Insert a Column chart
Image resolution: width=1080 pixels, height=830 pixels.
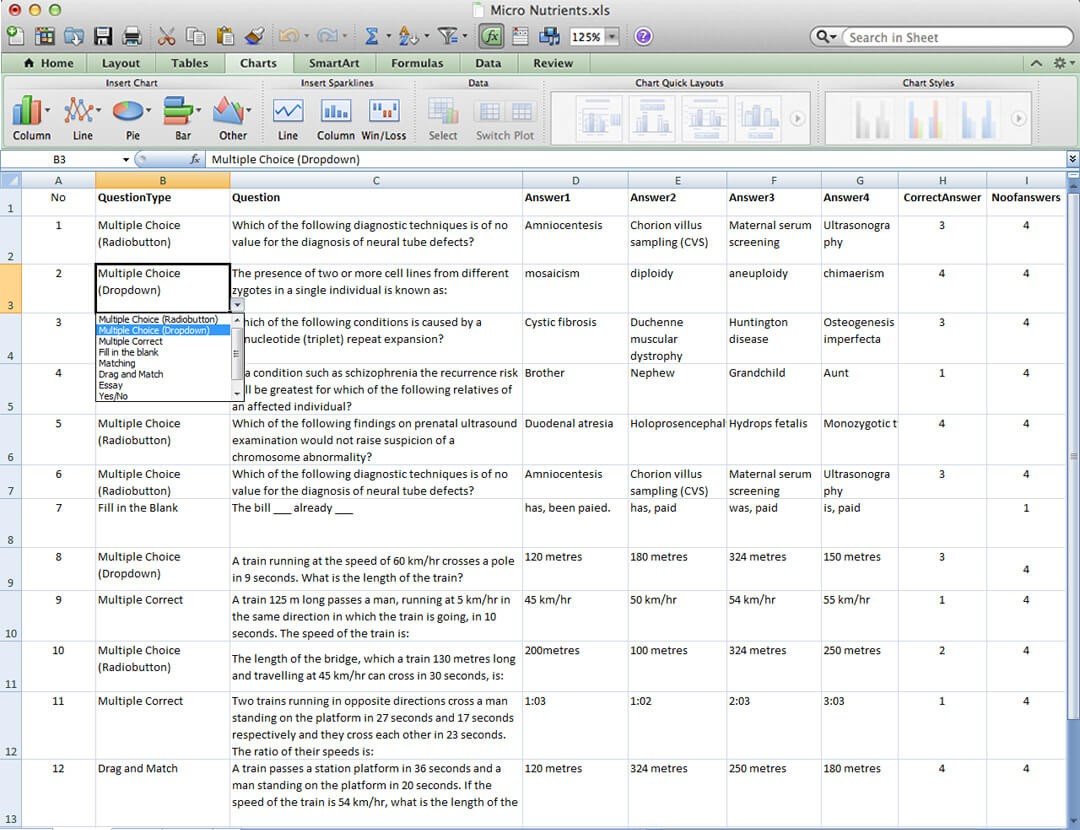click(x=31, y=117)
